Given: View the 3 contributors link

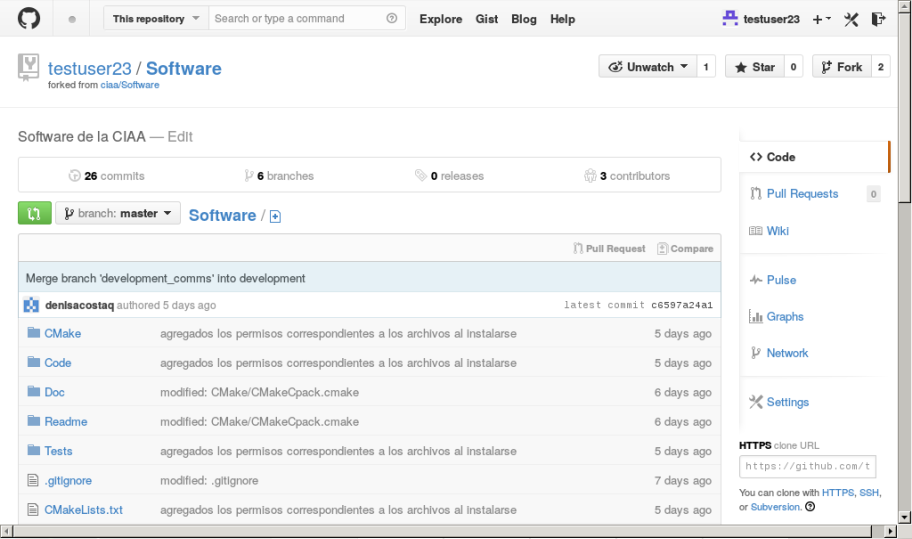Looking at the screenshot, I should pos(627,176).
